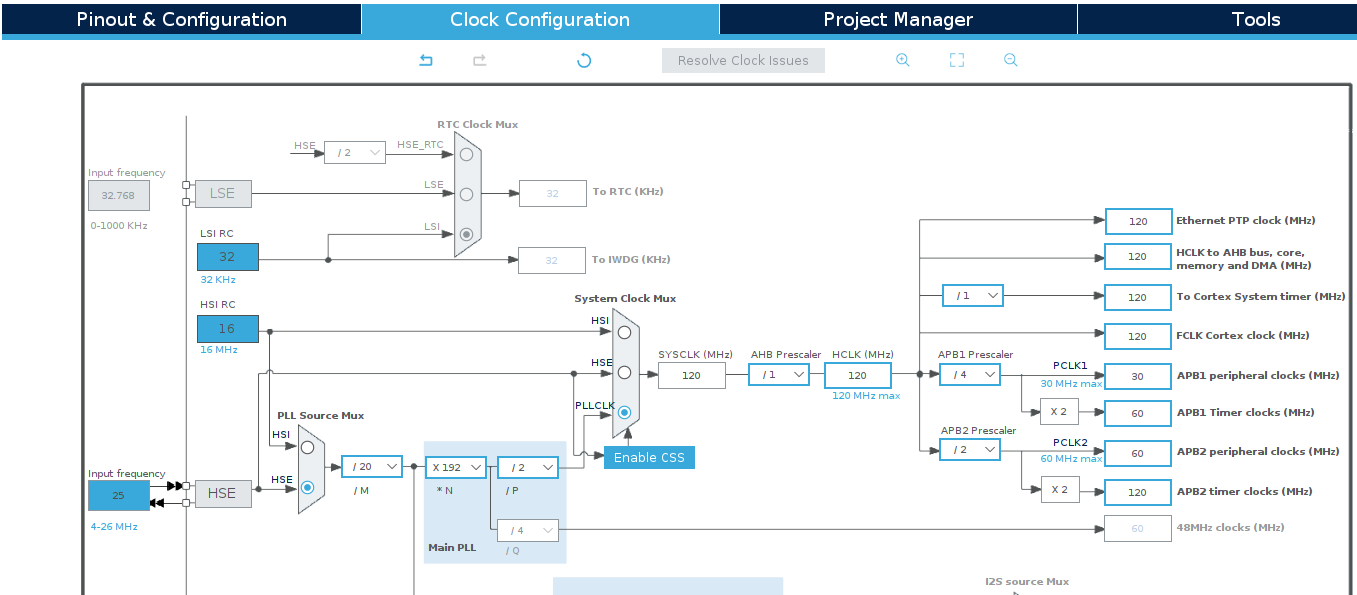Click the Resolve Clock Issues button
The image size is (1357, 595).
coord(742,60)
